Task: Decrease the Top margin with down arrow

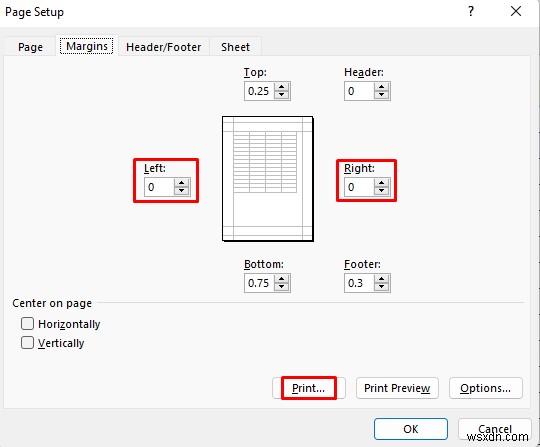Action: 282,95
